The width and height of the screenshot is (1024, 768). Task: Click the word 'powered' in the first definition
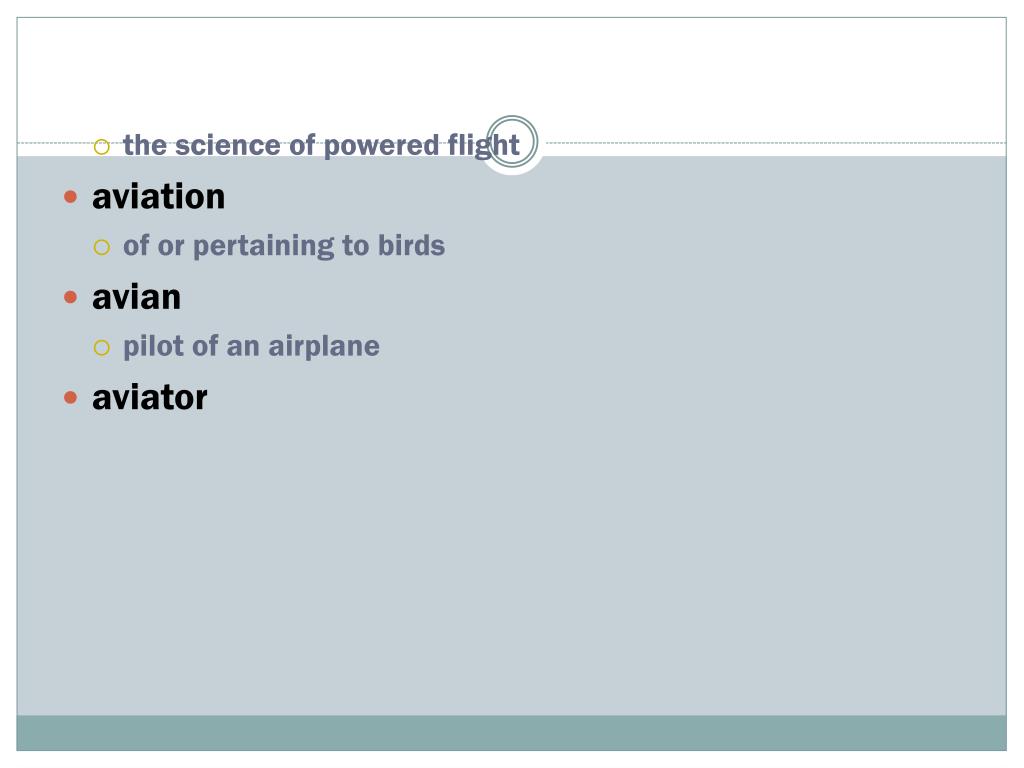[x=381, y=146]
